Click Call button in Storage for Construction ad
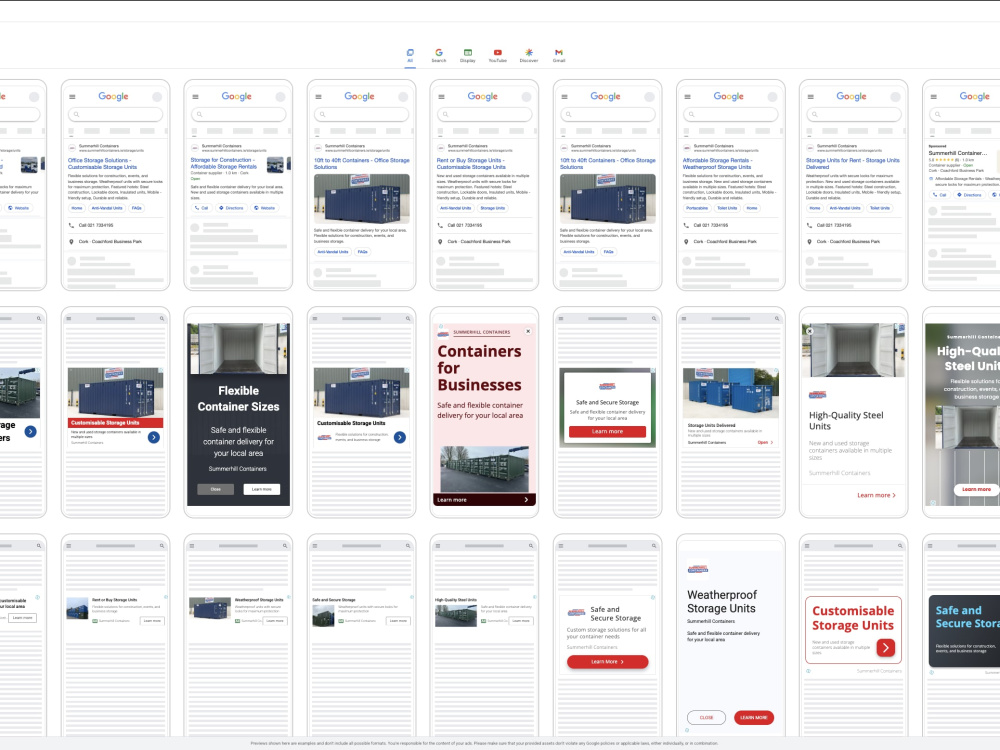 (202, 208)
